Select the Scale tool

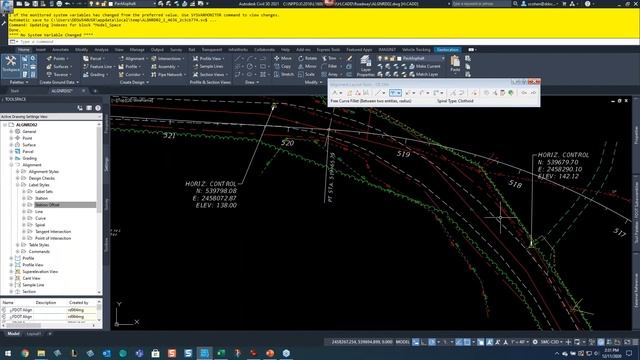pos(307,74)
